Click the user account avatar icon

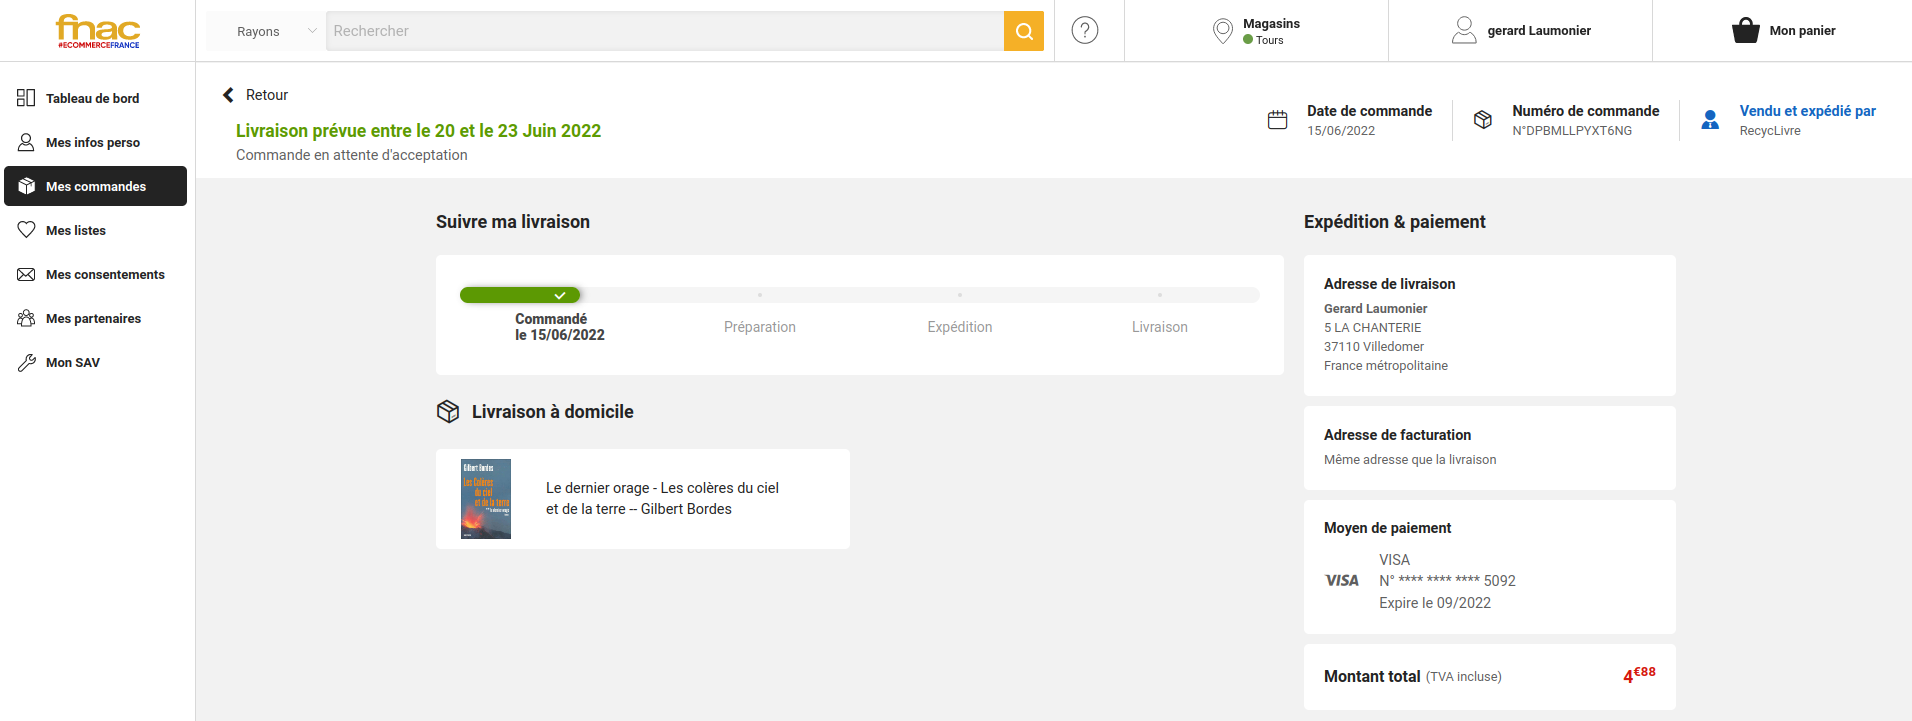[x=1463, y=31]
